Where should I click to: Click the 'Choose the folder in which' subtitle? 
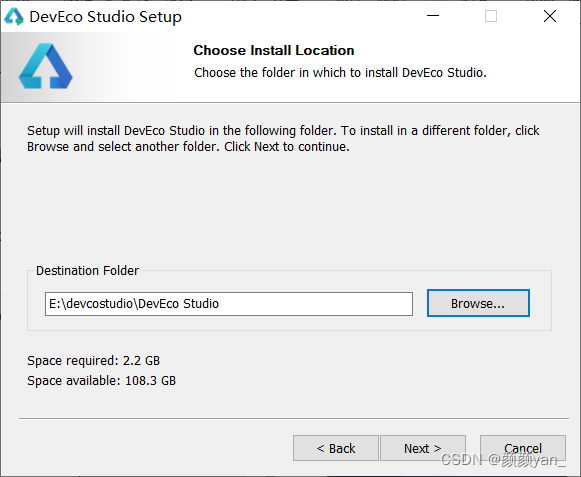click(340, 73)
